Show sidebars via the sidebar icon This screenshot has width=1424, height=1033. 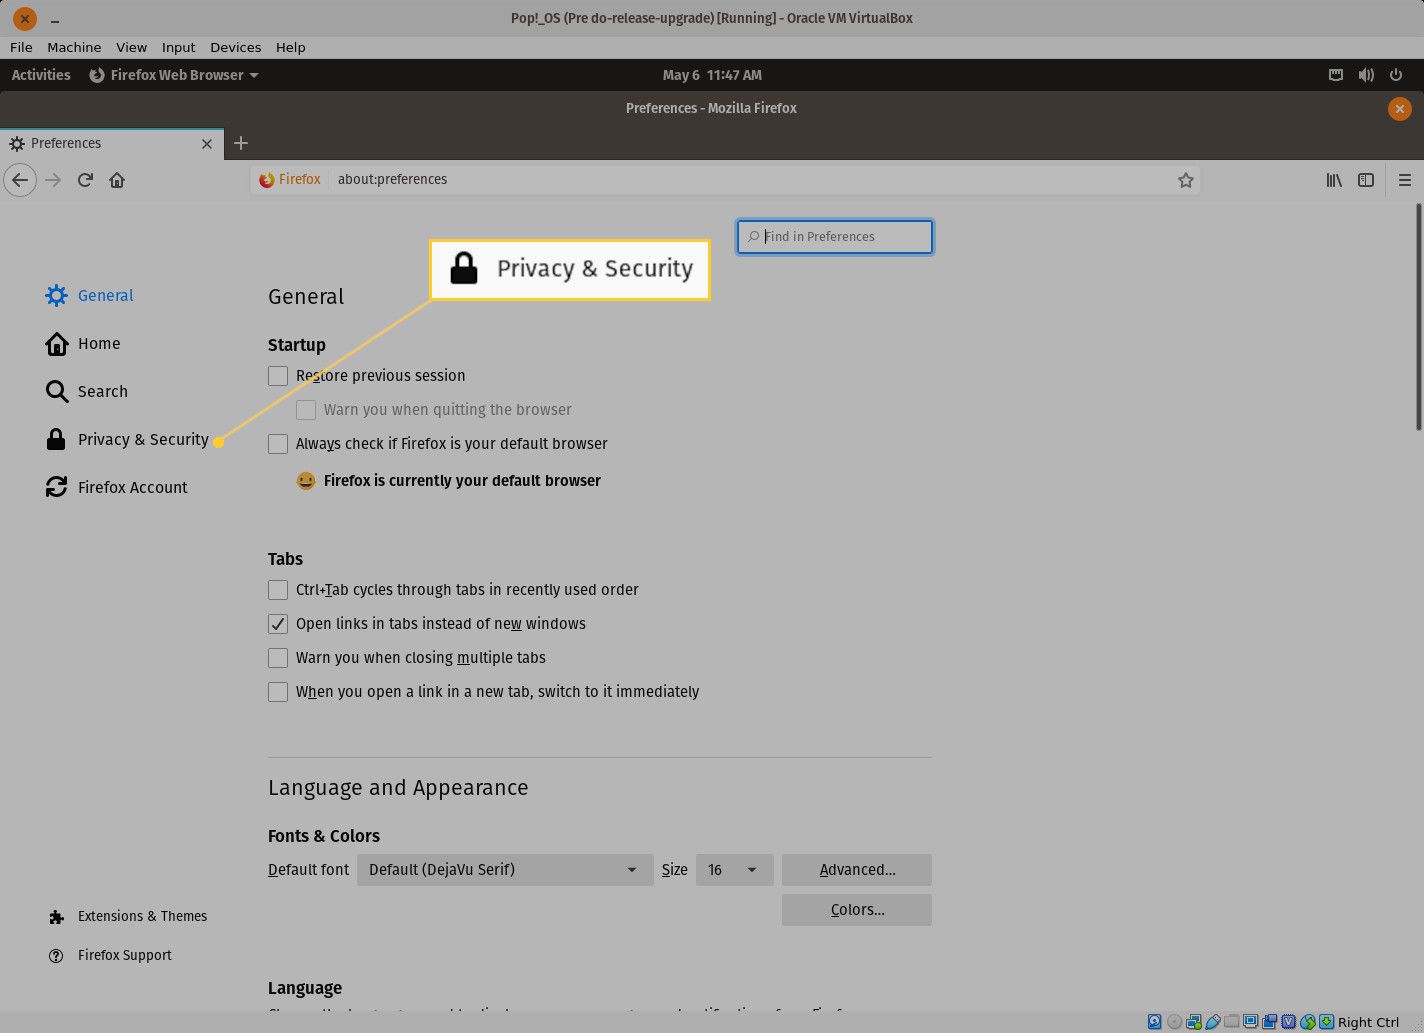coord(1366,180)
